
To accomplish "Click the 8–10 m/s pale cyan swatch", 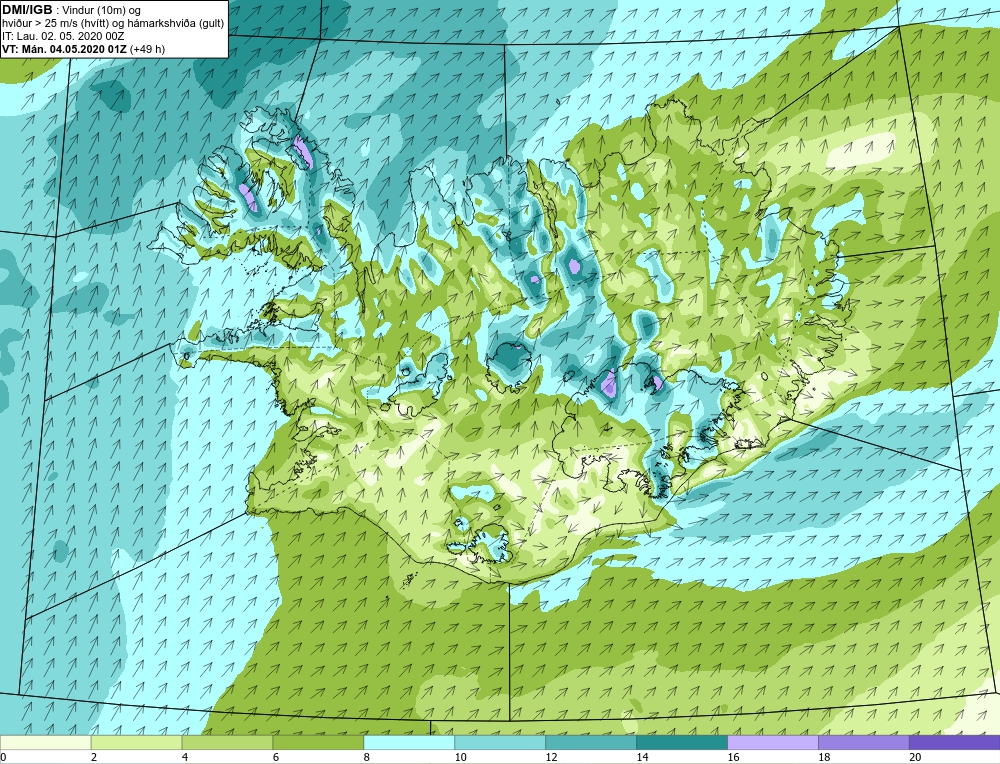I will [409, 742].
